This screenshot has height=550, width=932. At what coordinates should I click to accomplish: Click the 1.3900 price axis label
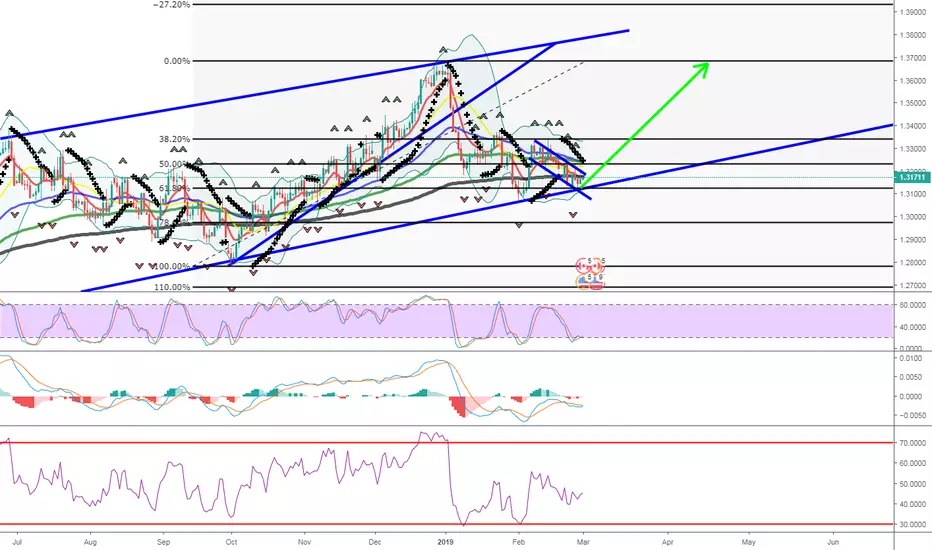point(915,12)
